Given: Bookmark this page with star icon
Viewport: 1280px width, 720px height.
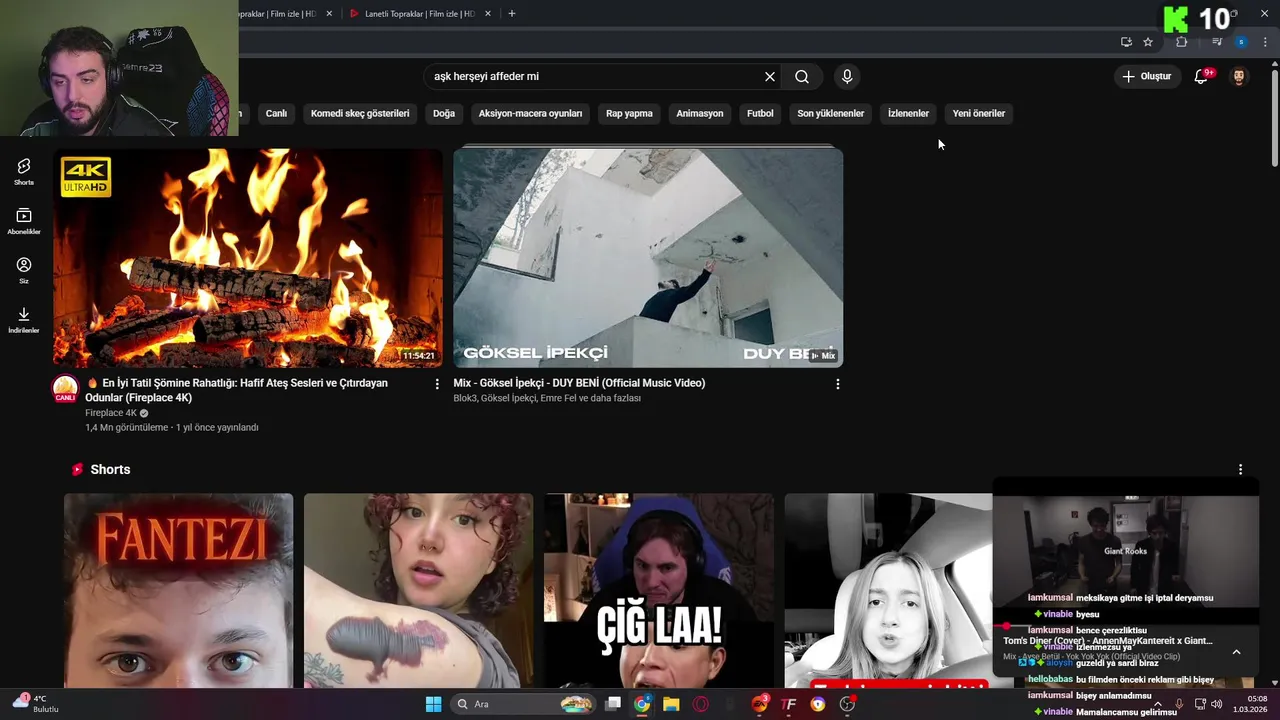Looking at the screenshot, I should [1148, 42].
